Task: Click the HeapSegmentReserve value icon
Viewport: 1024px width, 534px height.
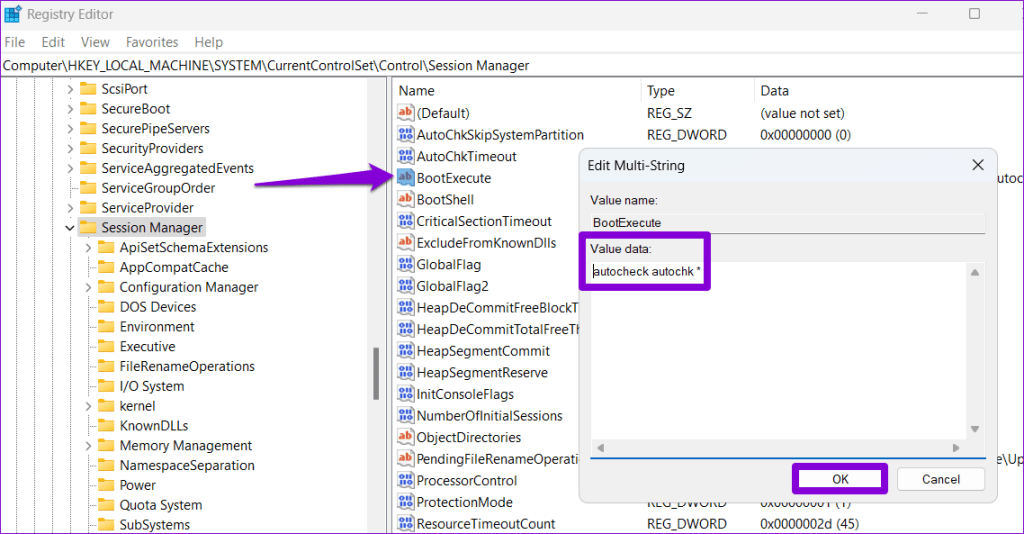Action: click(406, 372)
